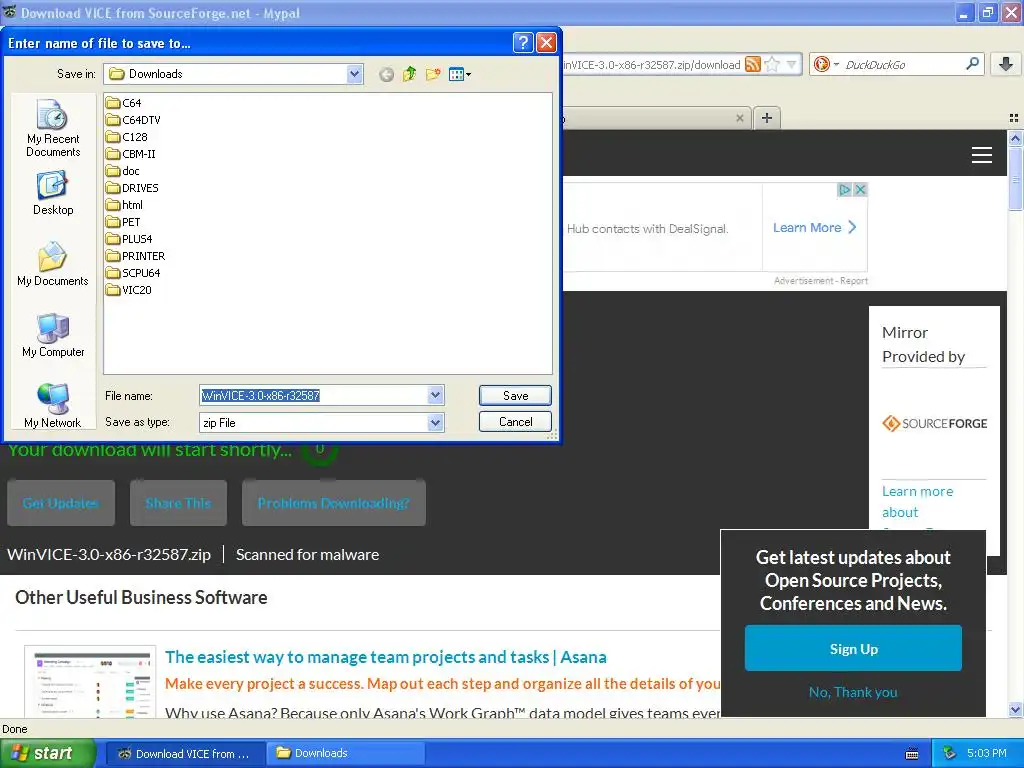Screen dimensions: 1024x768
Task: Open the PET folder
Action: 123,222
